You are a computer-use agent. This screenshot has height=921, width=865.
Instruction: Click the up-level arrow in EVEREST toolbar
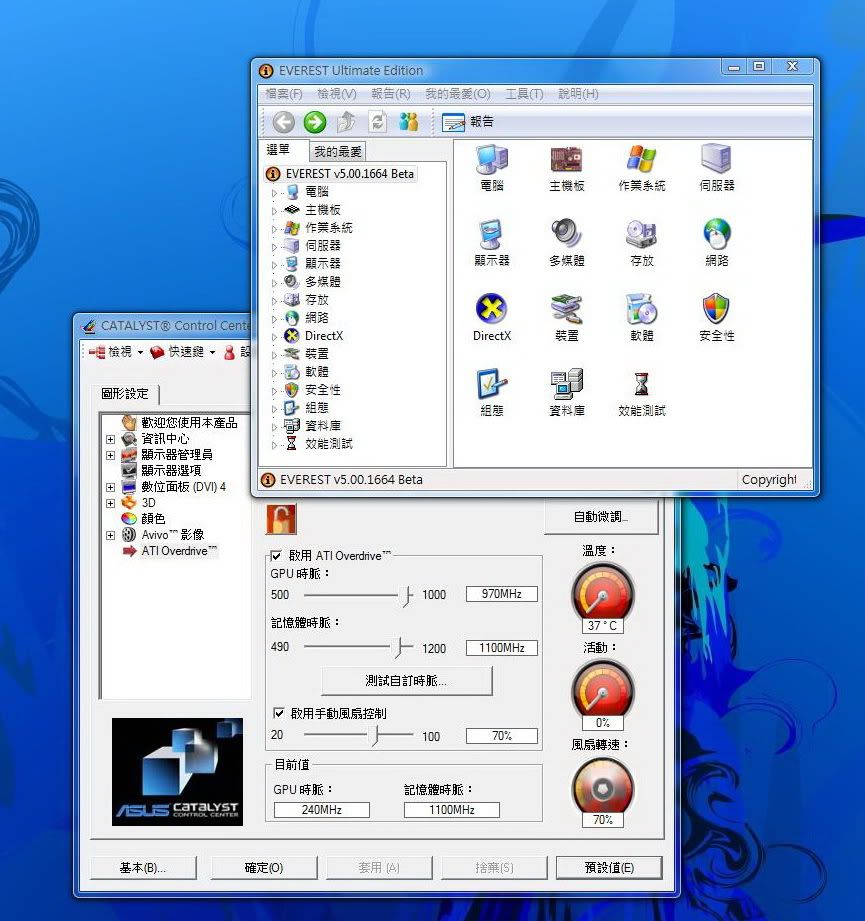346,122
